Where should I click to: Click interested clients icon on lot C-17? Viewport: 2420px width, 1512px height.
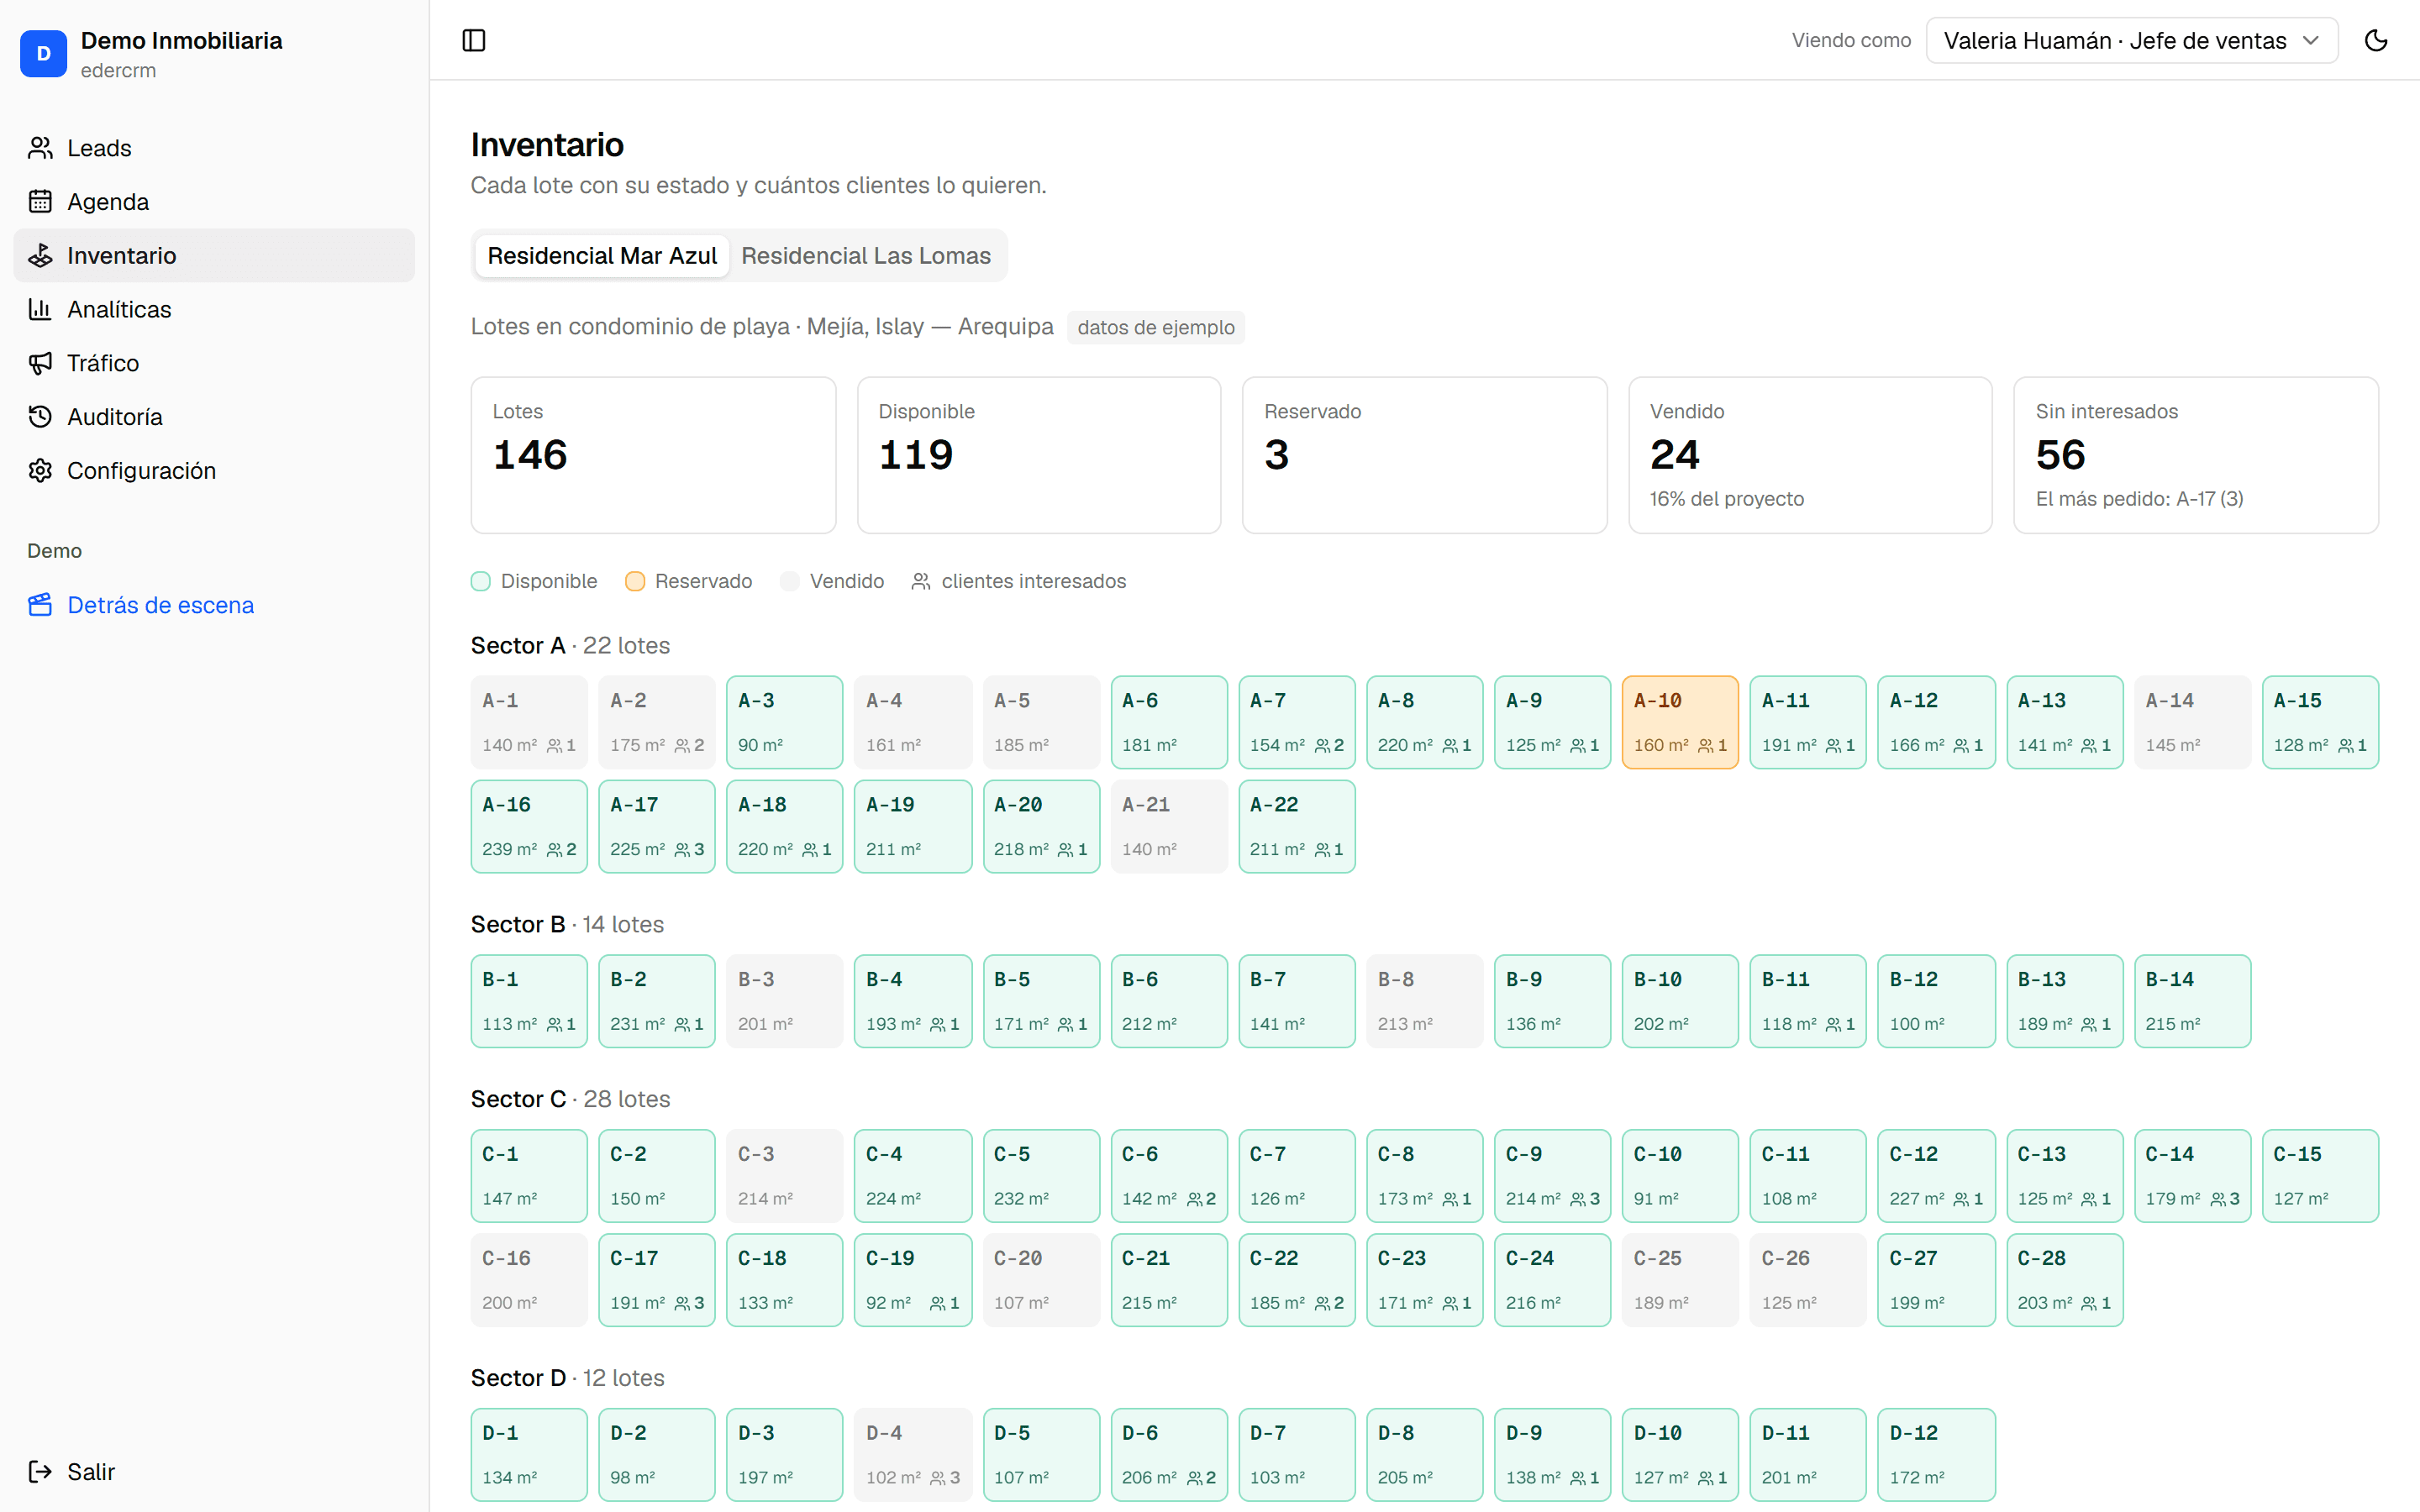coord(682,1303)
